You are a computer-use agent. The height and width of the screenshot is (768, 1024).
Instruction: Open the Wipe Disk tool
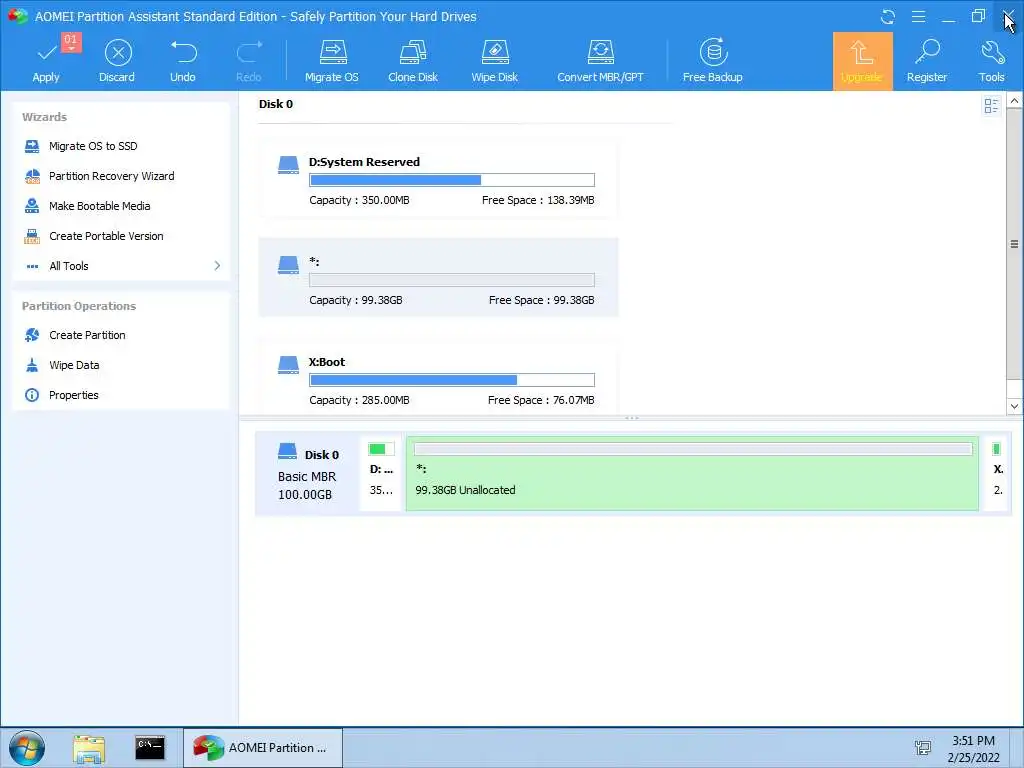[494, 61]
